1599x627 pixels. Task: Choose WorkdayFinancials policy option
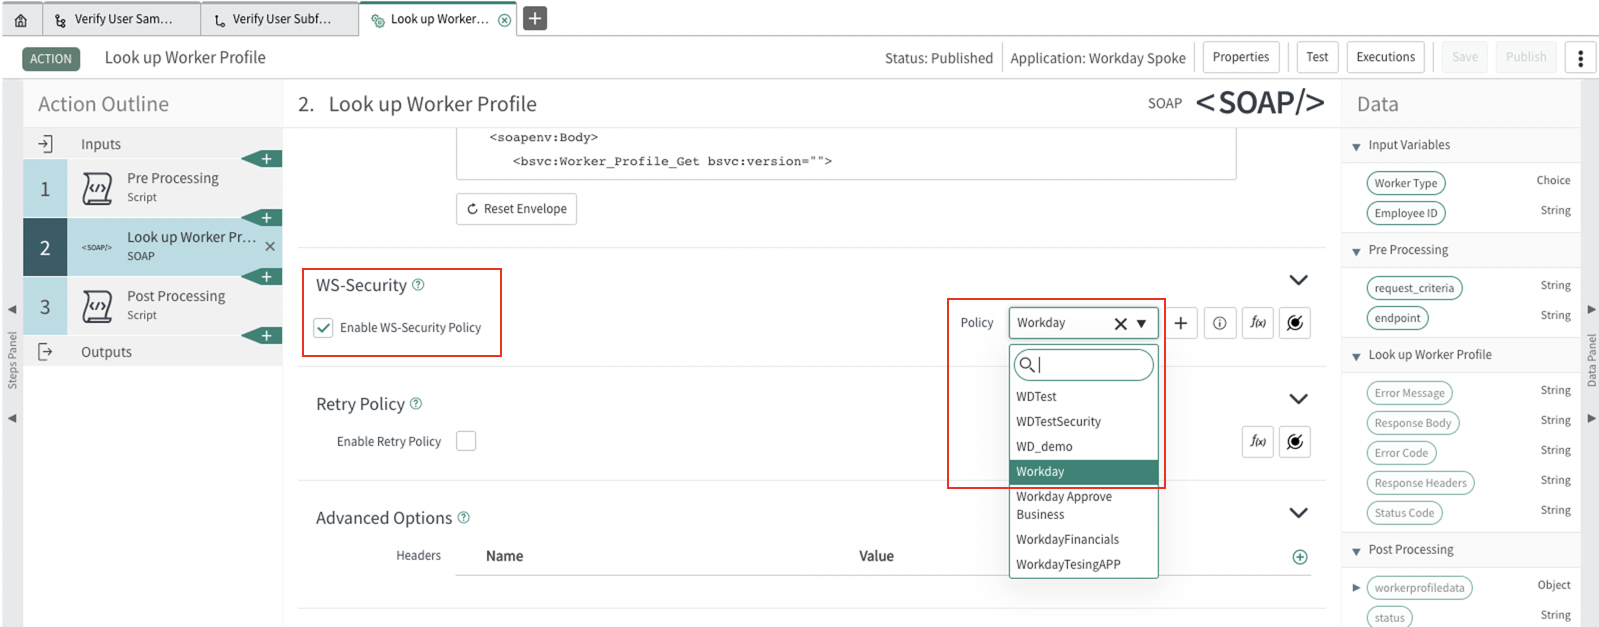coord(1084,540)
